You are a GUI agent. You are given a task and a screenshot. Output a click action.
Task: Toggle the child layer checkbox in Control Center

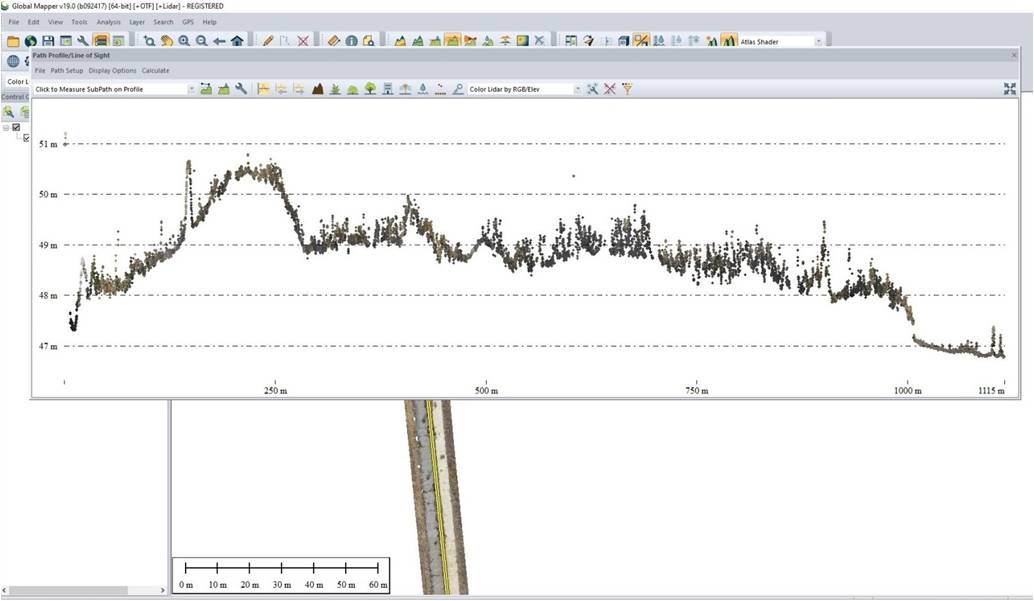pos(27,138)
